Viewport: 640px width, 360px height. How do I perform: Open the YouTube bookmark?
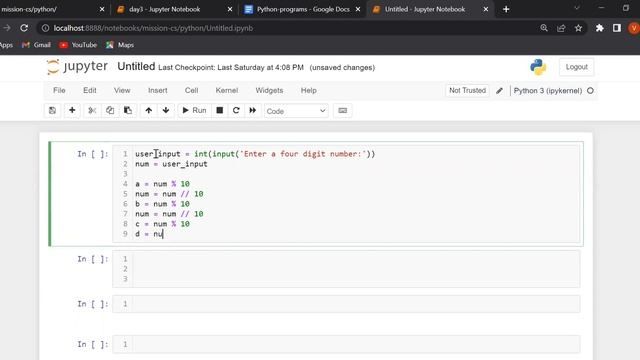tap(78, 45)
